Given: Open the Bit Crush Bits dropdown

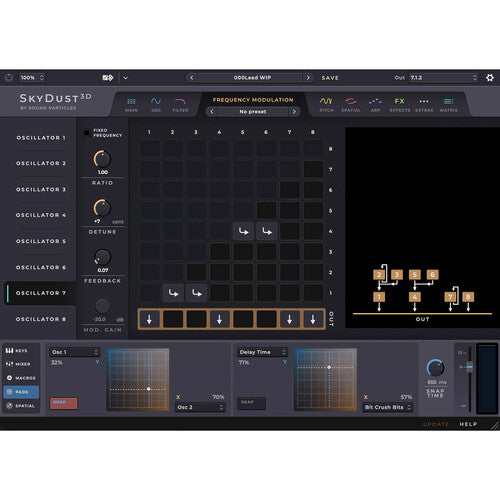Looking at the screenshot, I should [388, 407].
